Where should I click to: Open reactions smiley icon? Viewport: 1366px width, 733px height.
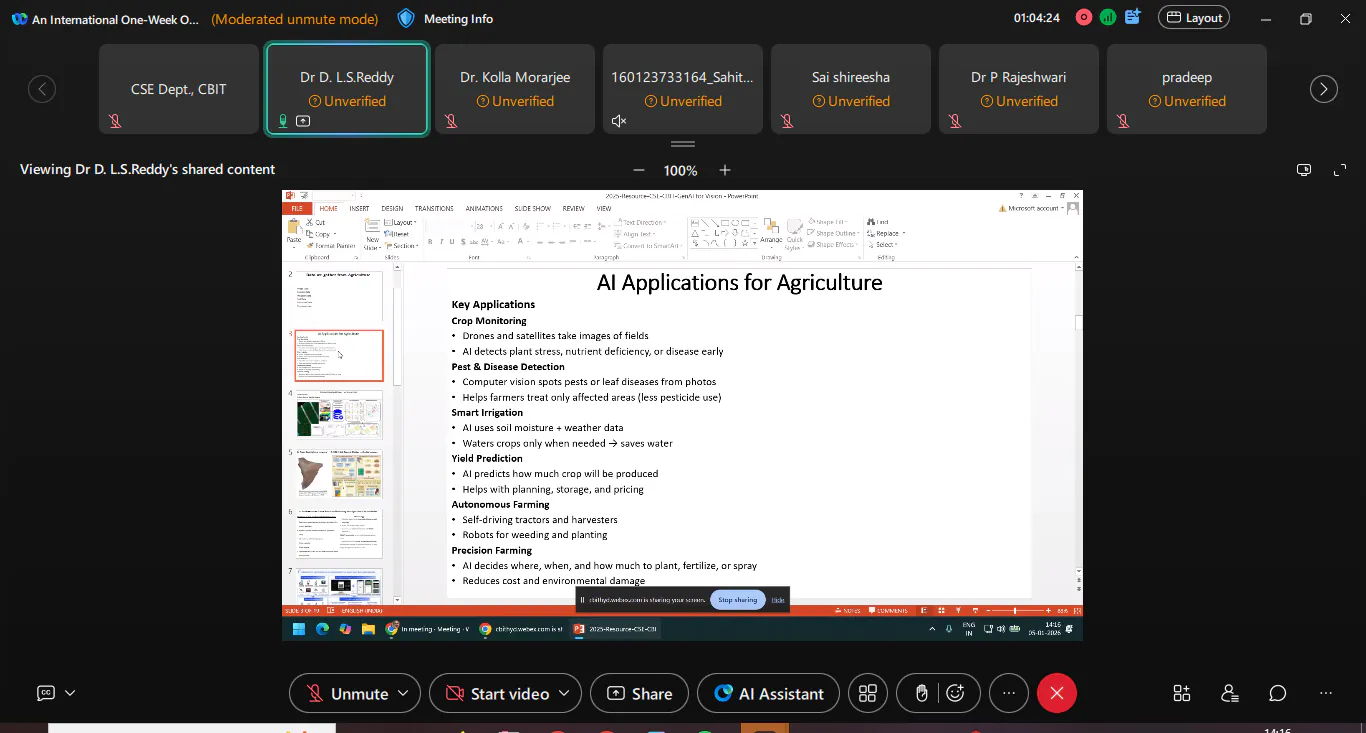(956, 693)
